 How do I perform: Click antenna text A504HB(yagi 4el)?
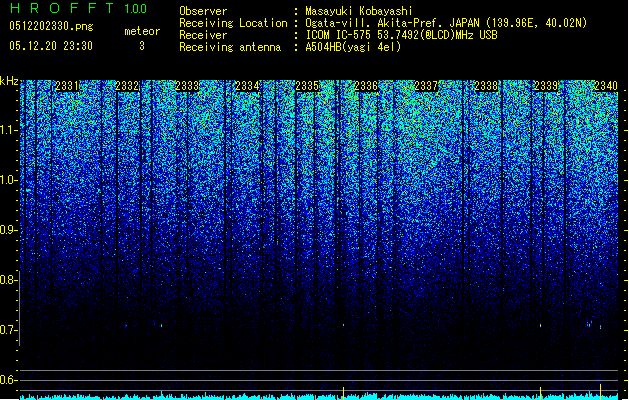pos(353,47)
